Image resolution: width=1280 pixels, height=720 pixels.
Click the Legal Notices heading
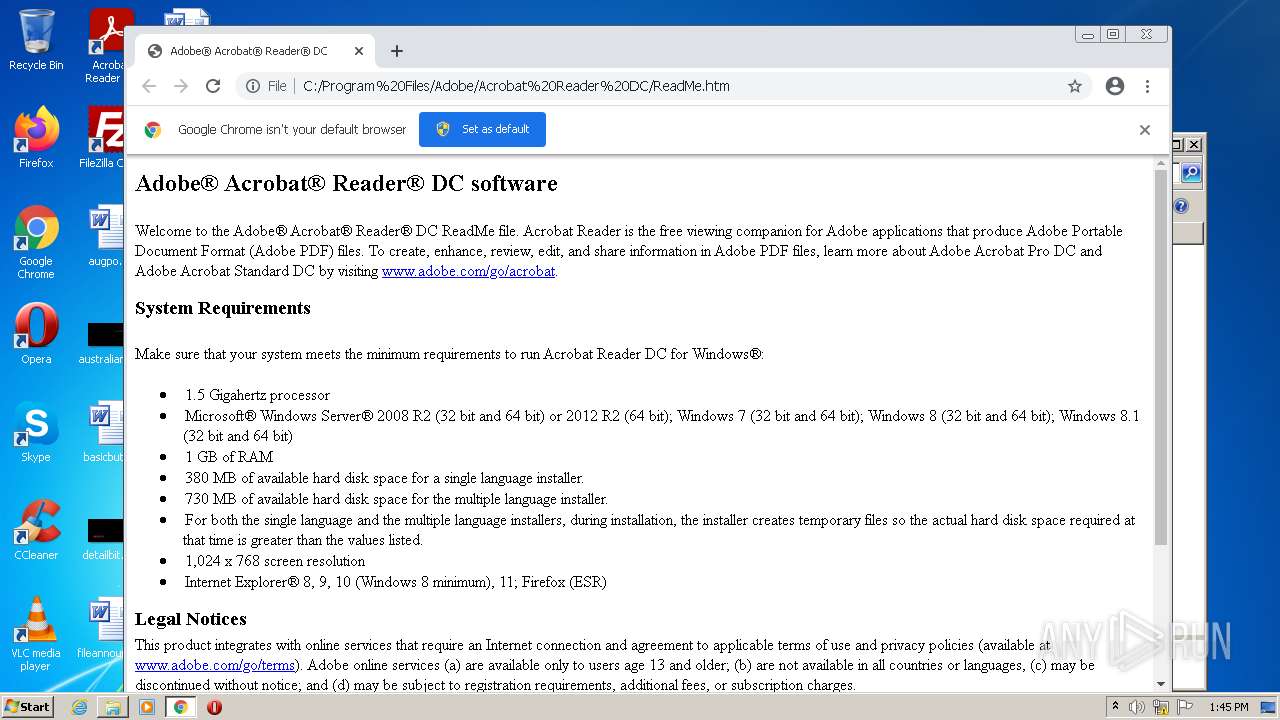click(191, 619)
